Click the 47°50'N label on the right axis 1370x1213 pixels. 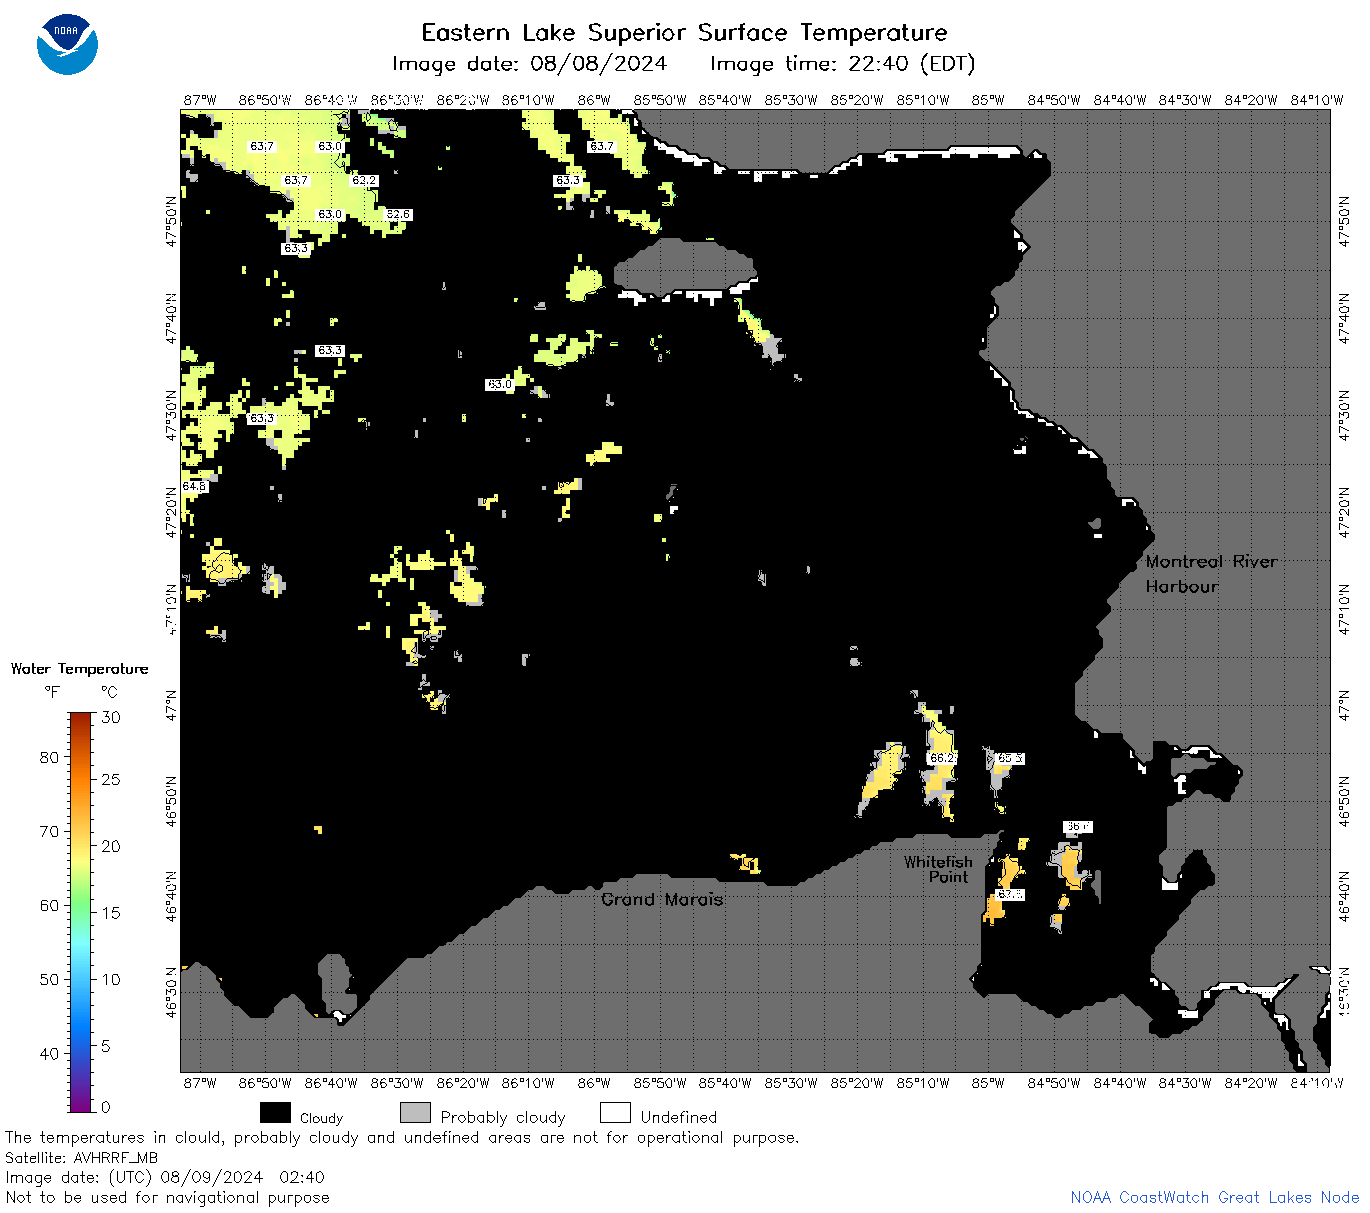pyautogui.click(x=1345, y=220)
